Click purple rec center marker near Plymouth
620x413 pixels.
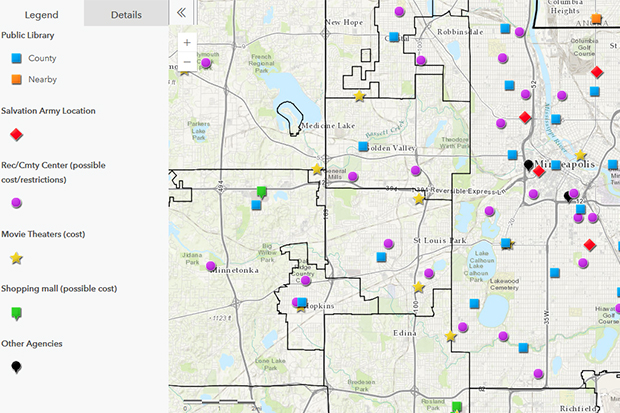(206, 63)
